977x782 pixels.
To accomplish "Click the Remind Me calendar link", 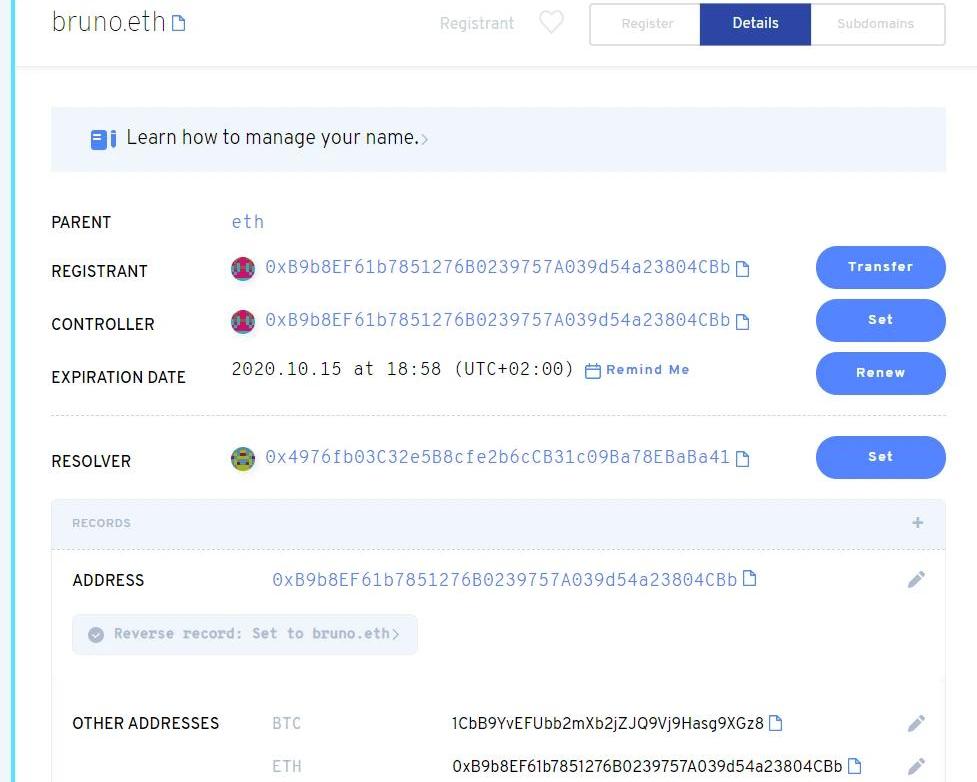I will click(x=637, y=370).
